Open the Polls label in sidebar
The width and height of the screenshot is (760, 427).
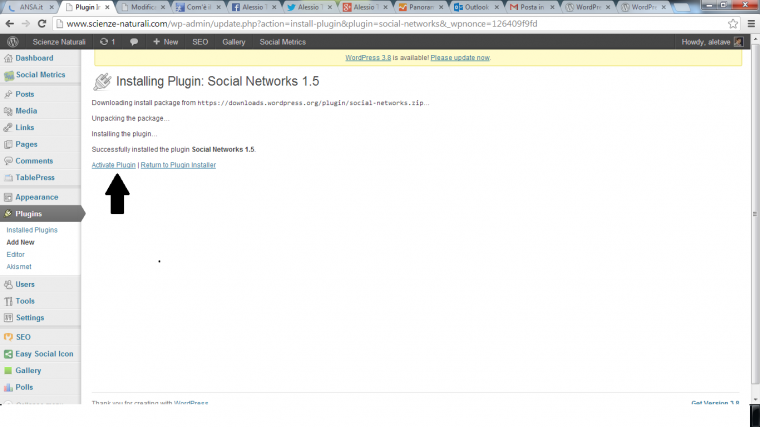point(24,387)
